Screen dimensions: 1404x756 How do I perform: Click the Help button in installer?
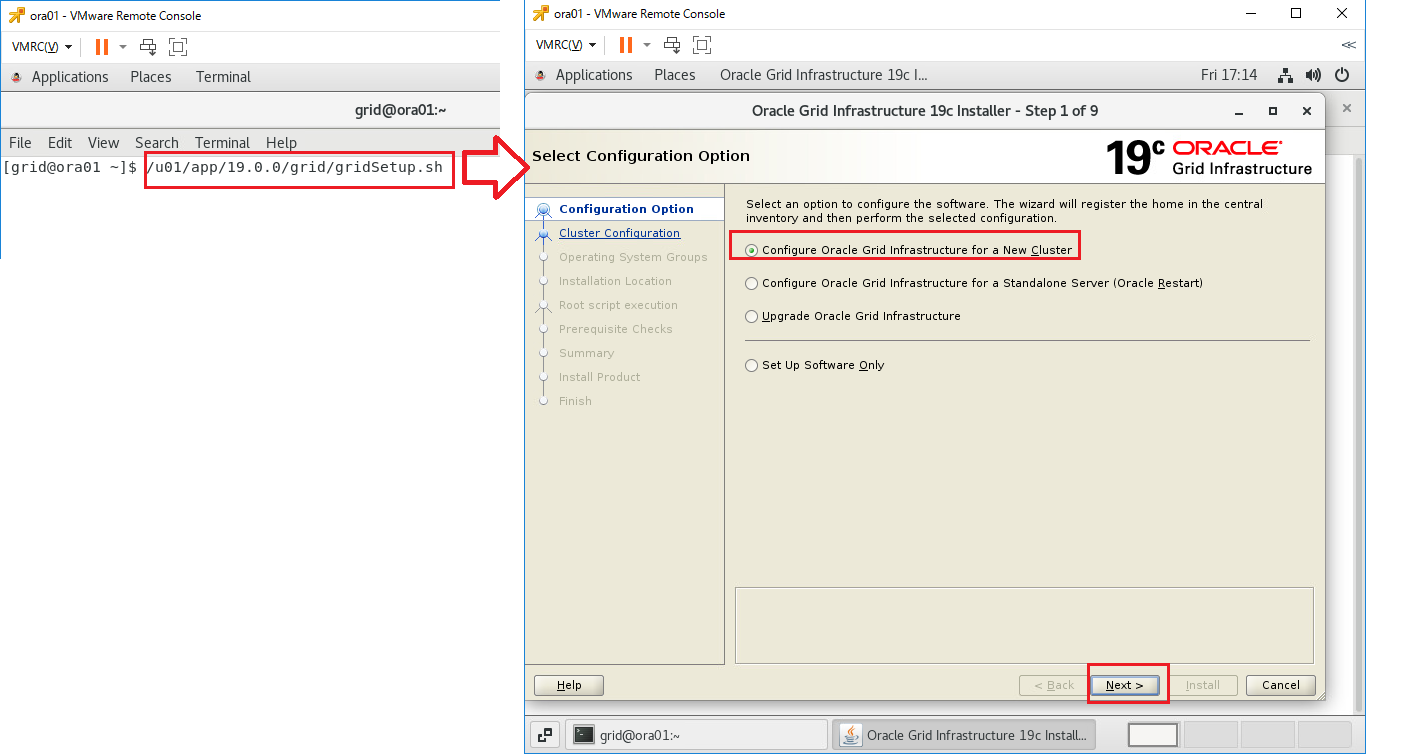tap(569, 685)
